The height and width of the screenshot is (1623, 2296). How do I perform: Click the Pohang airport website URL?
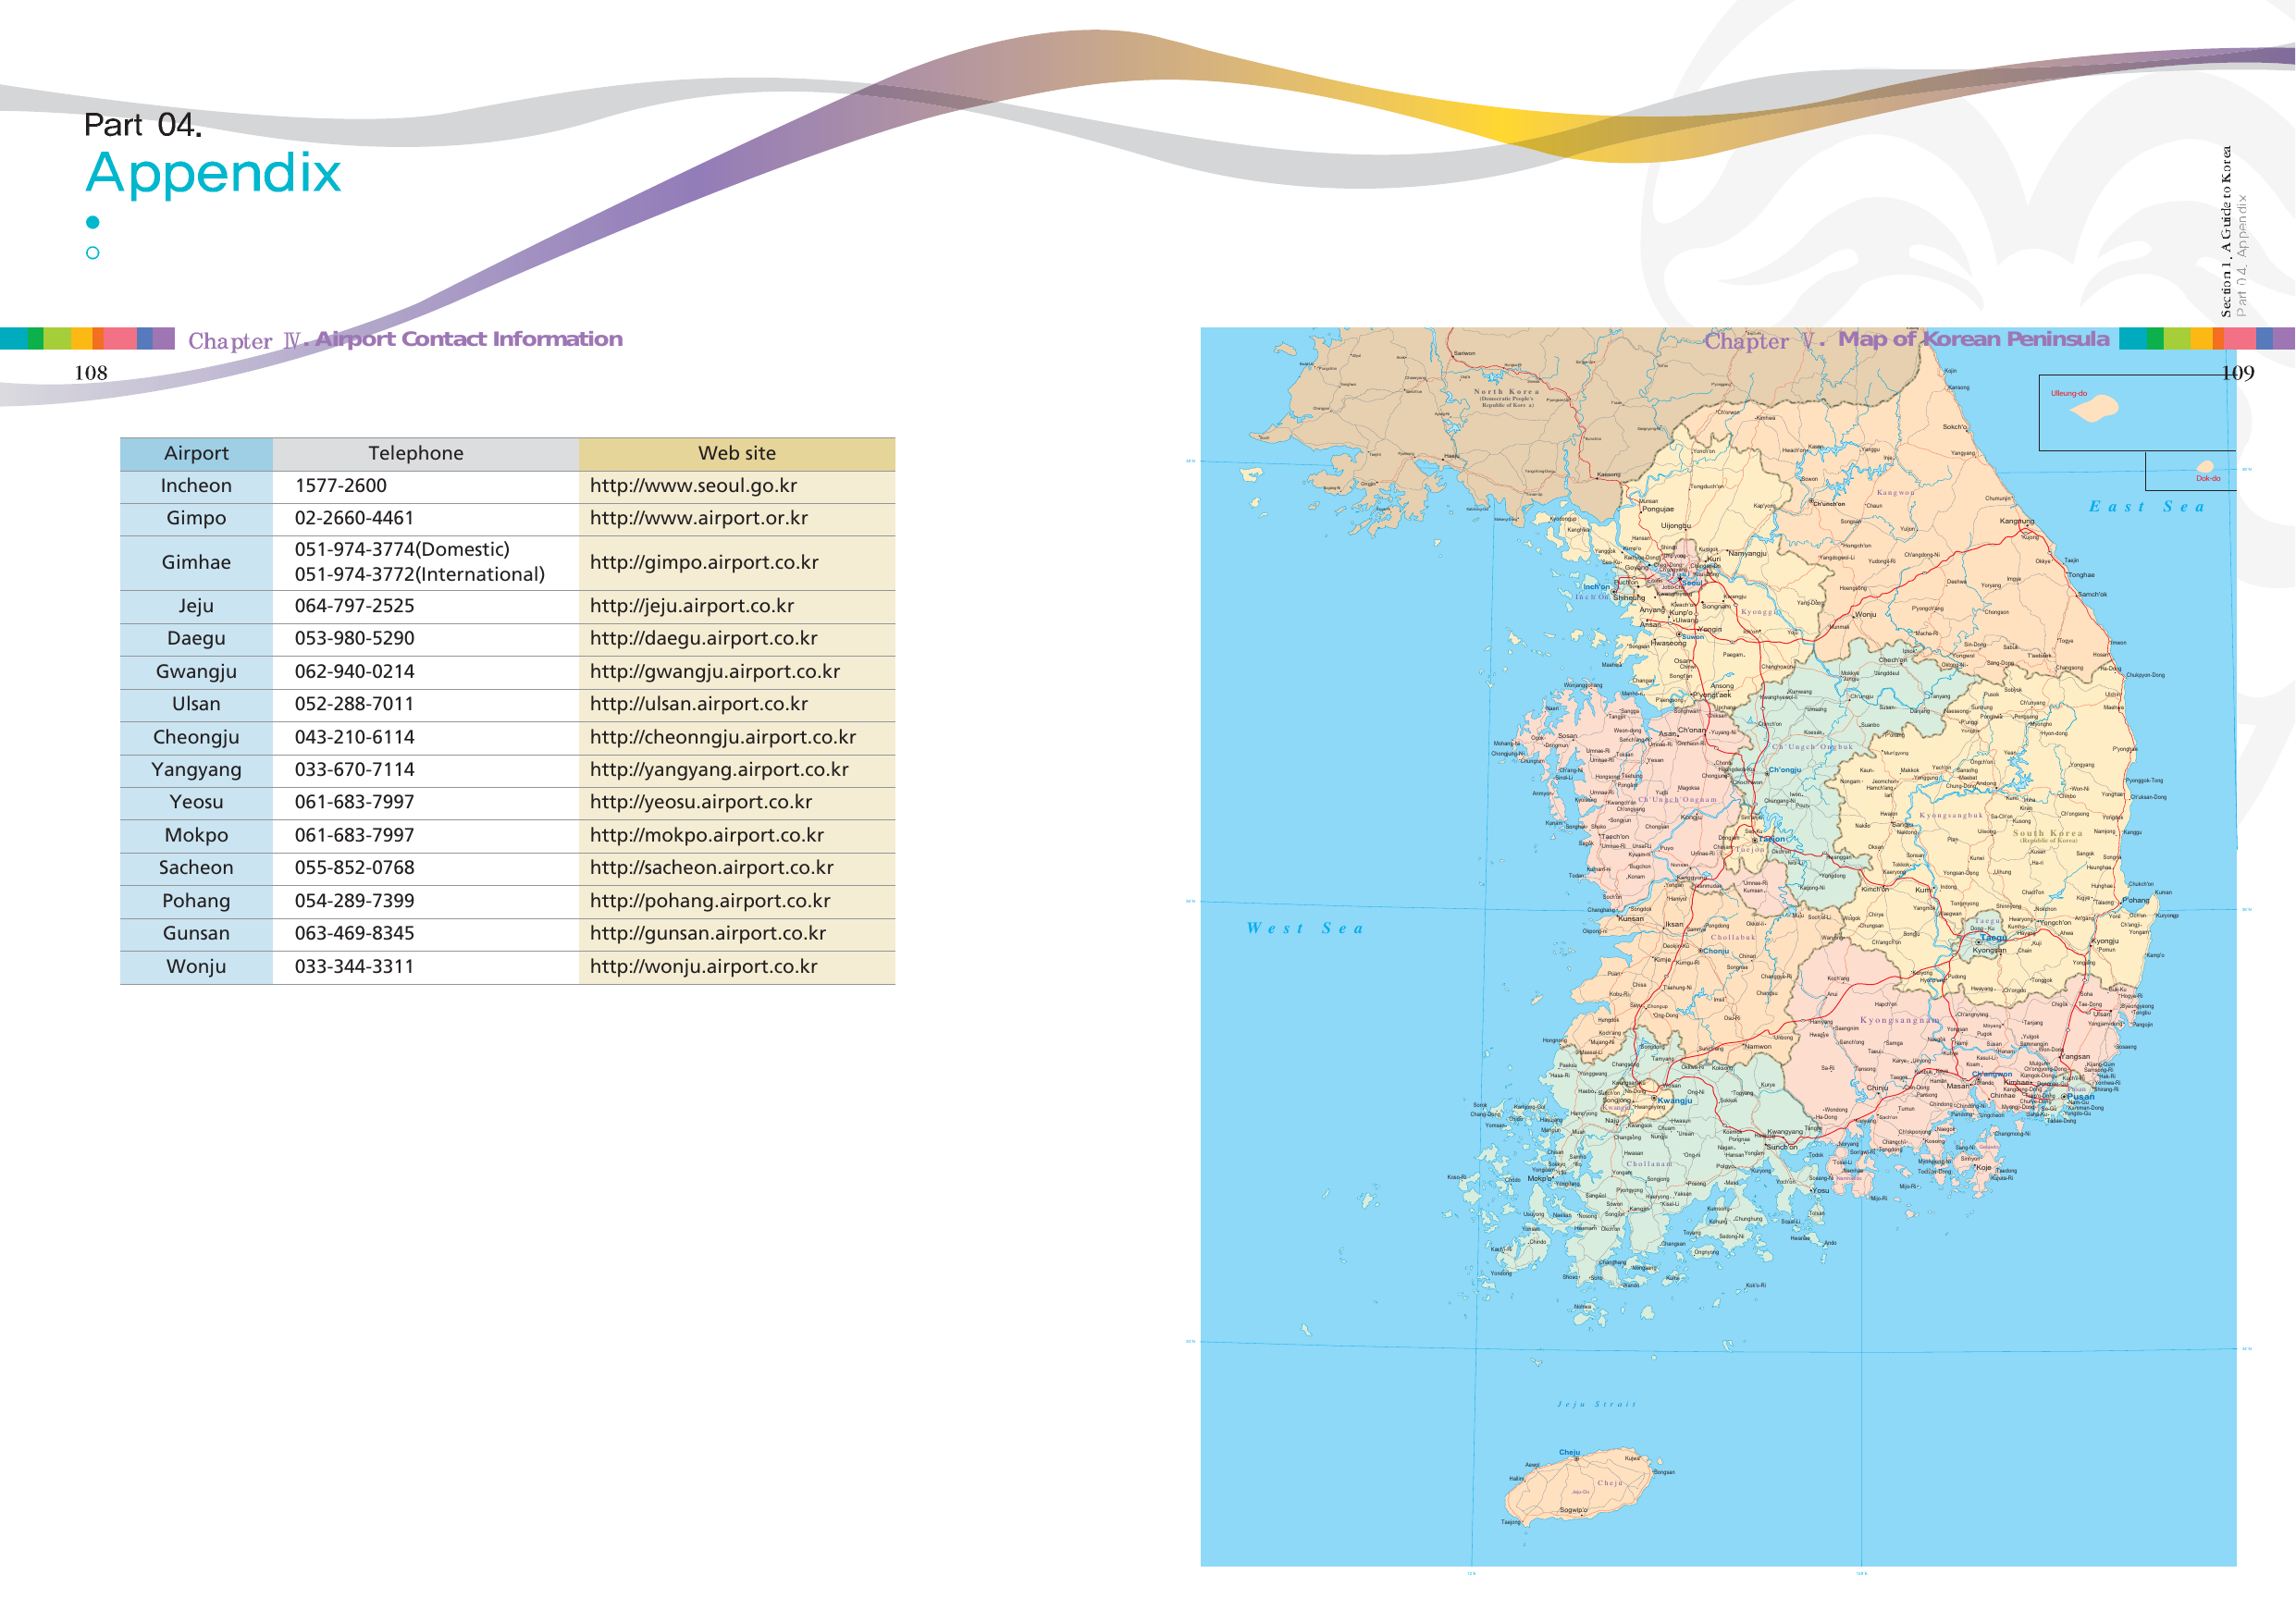[709, 901]
